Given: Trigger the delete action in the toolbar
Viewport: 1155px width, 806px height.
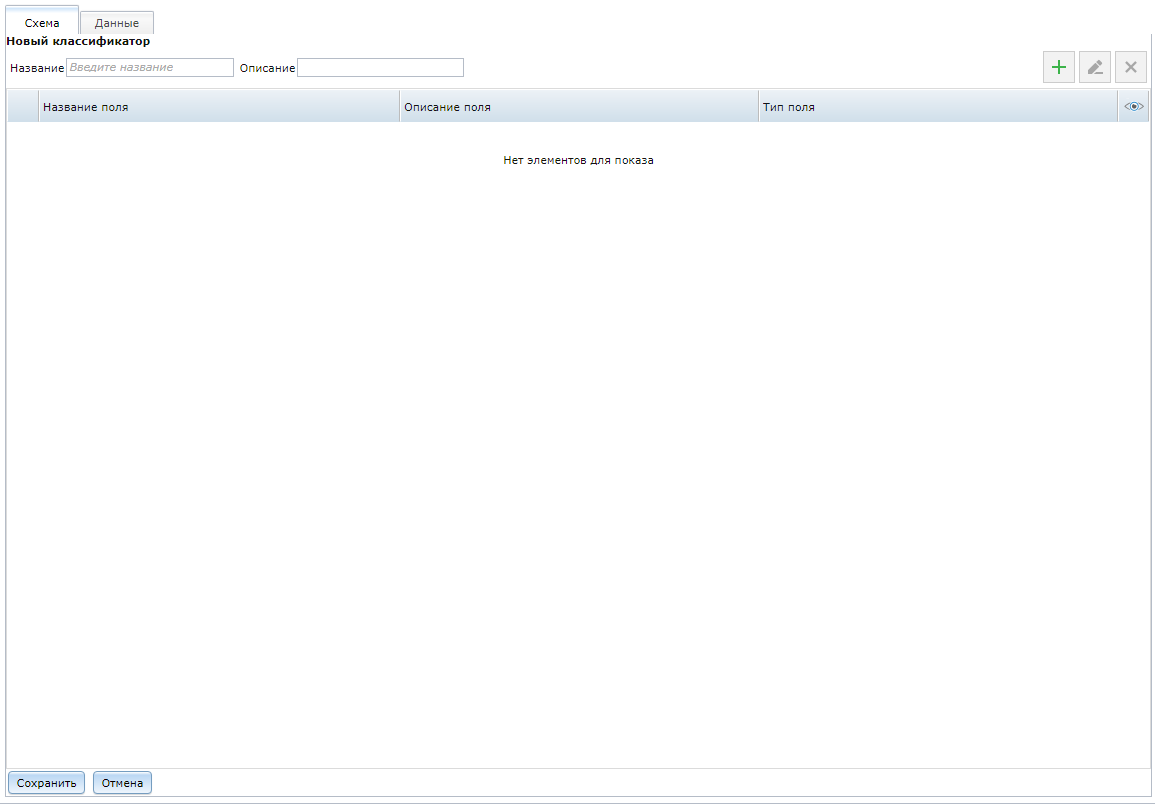Looking at the screenshot, I should pyautogui.click(x=1131, y=67).
